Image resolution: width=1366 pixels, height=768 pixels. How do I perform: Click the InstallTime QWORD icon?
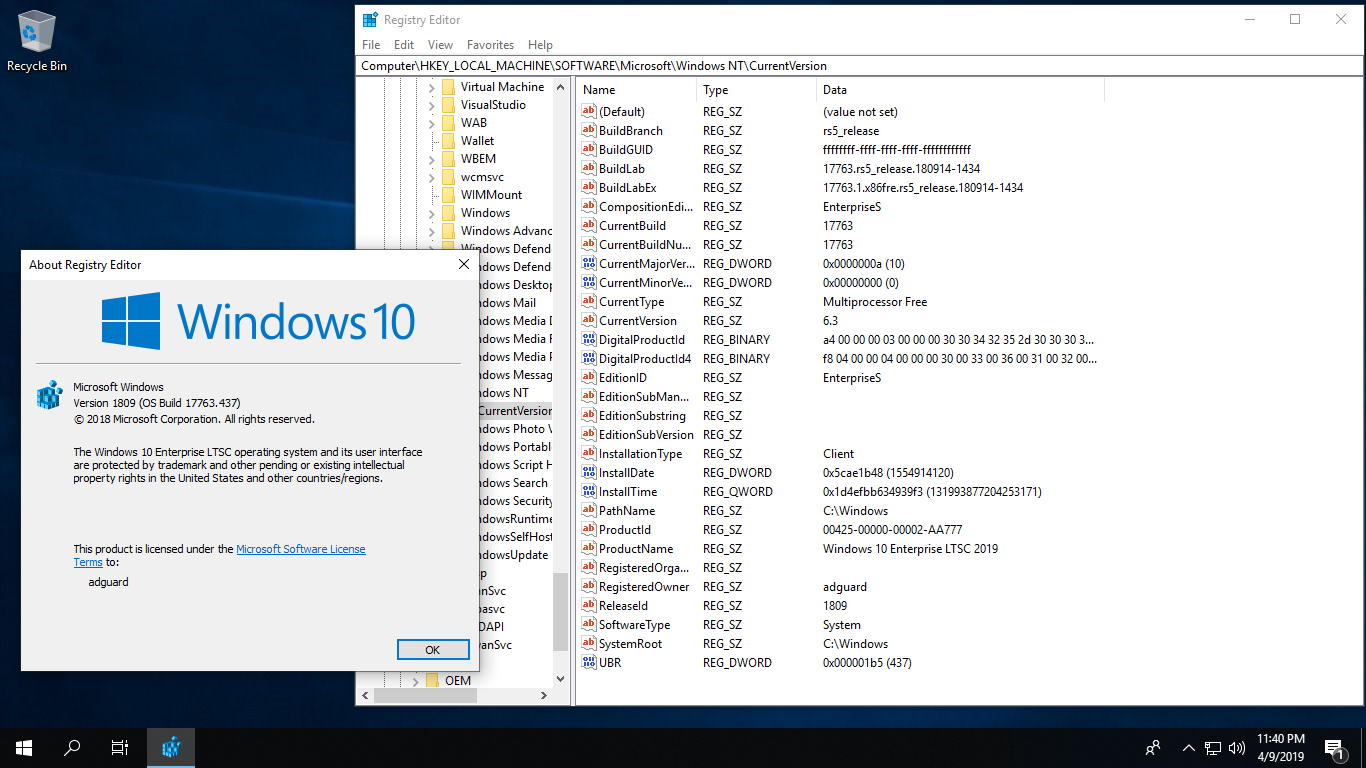pos(589,491)
